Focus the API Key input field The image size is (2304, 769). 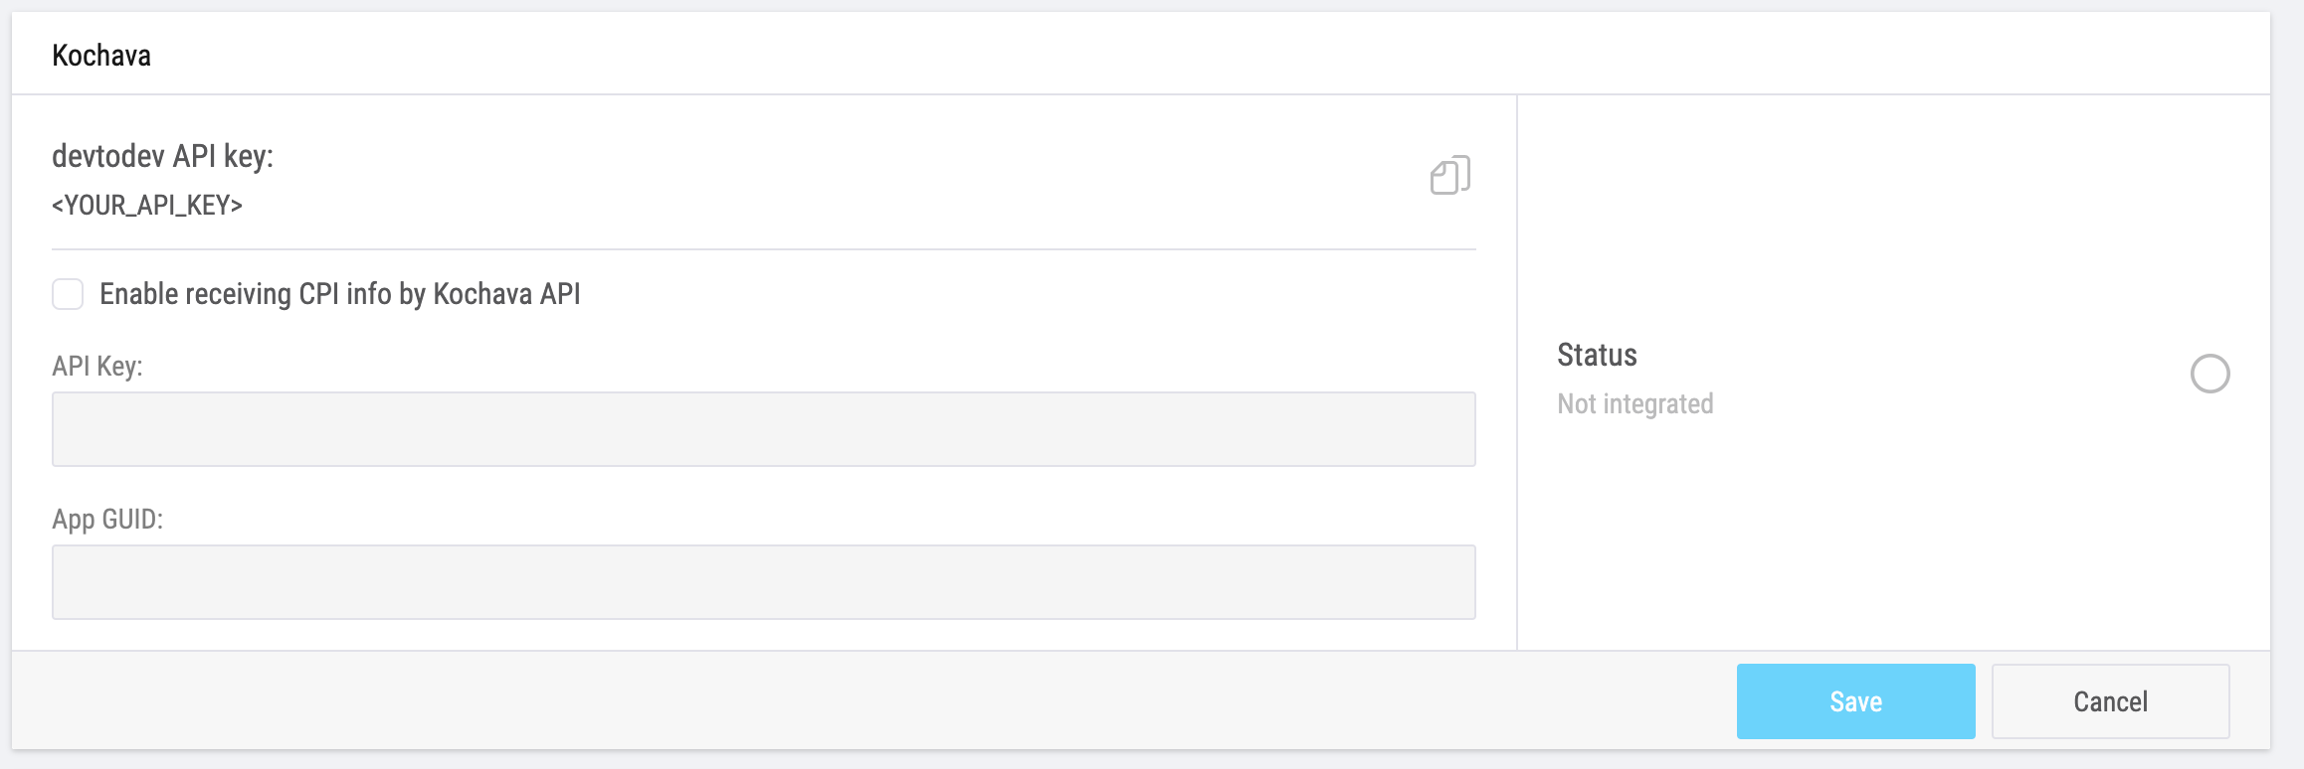pos(763,429)
